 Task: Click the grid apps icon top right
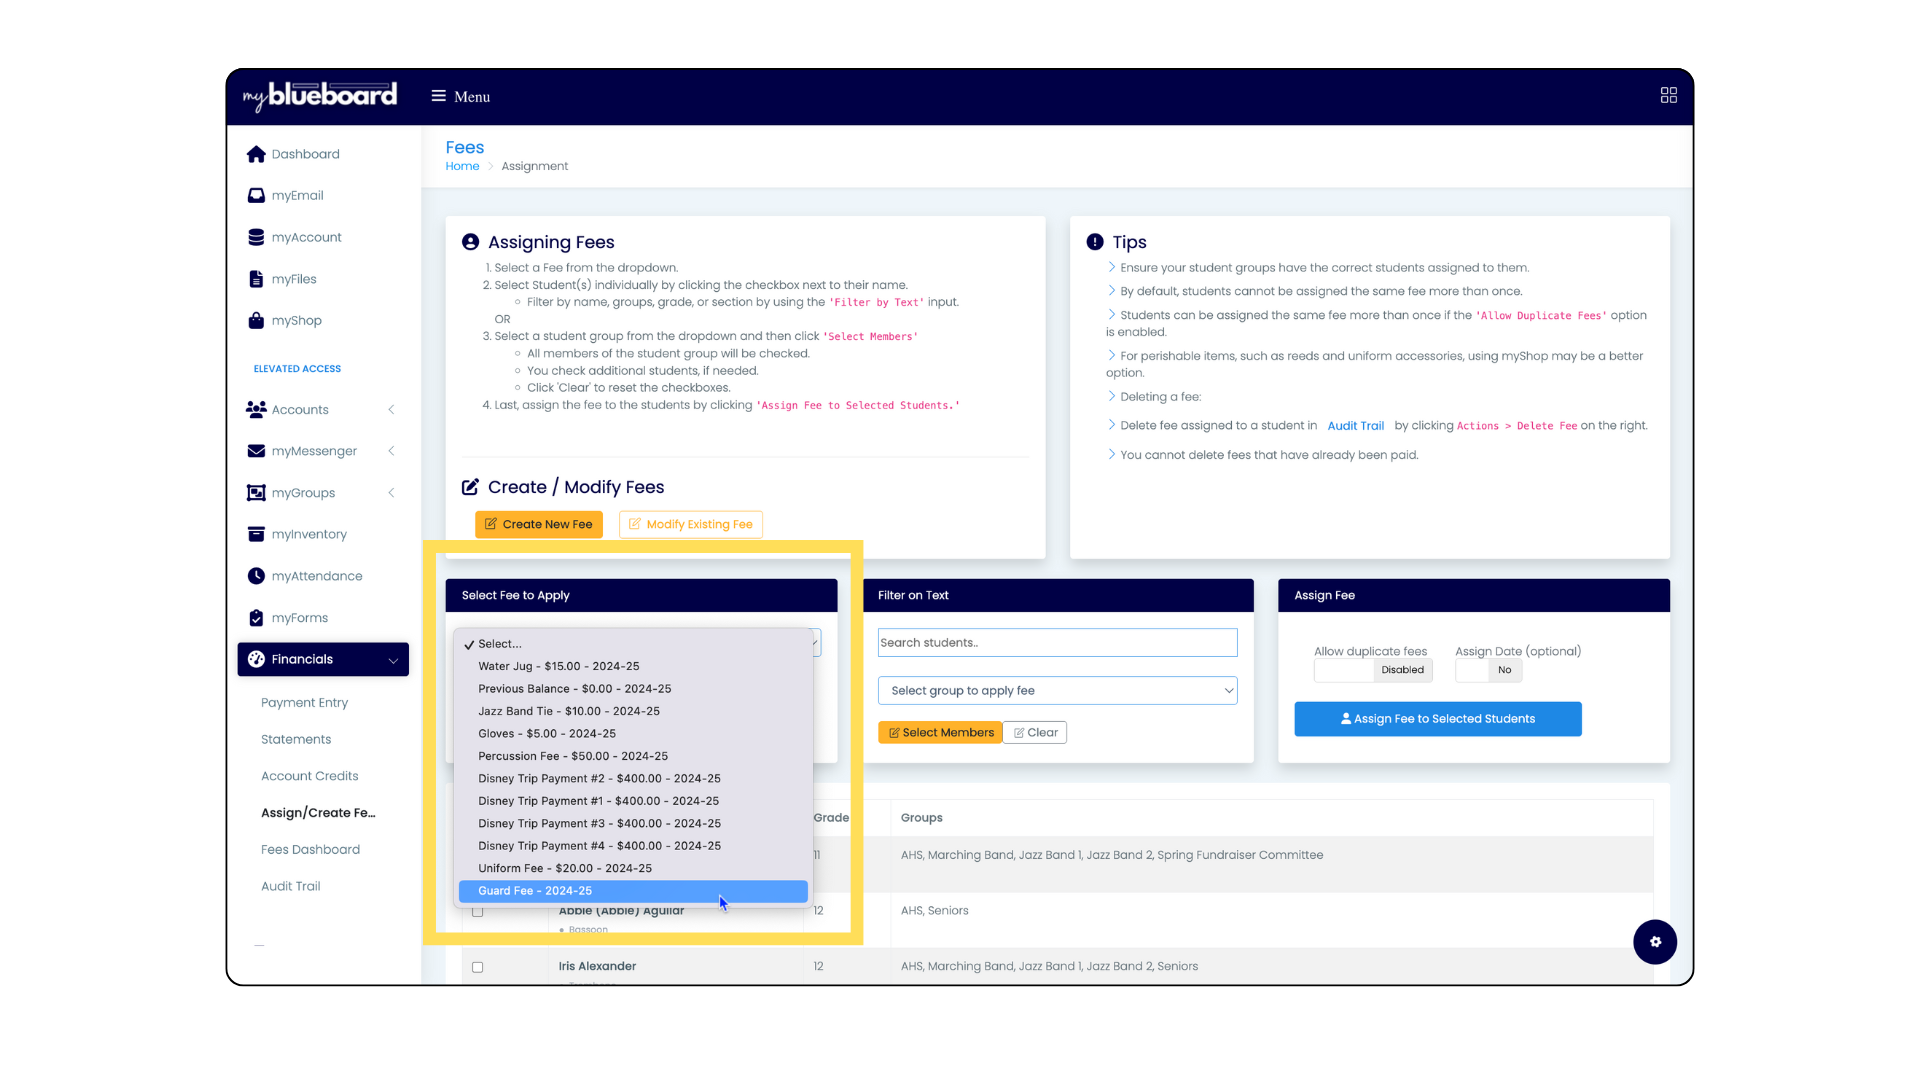(x=1668, y=96)
